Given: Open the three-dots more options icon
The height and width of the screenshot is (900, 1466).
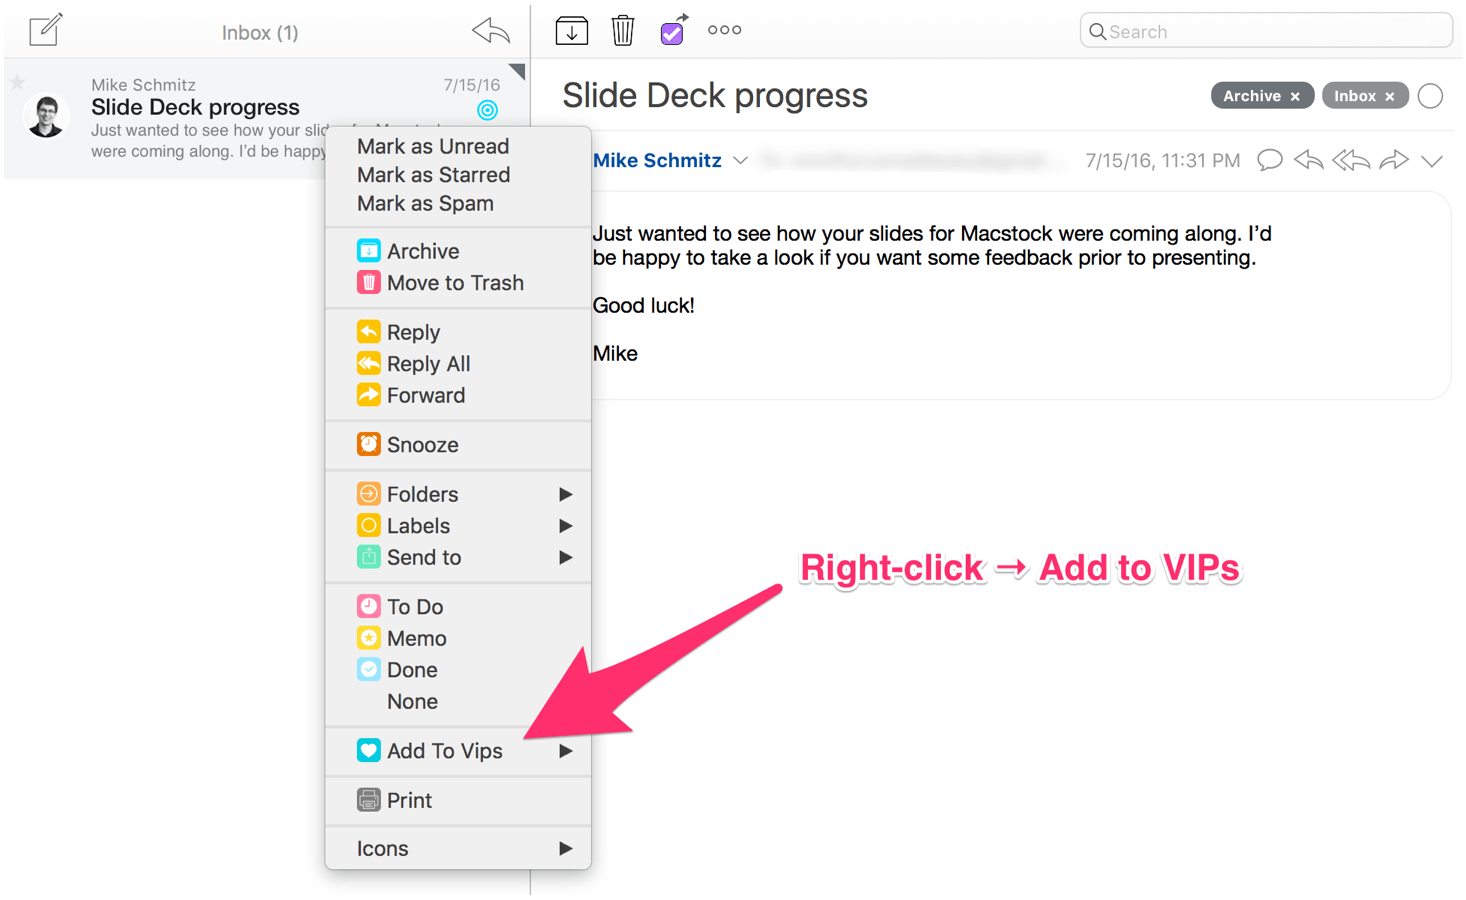Looking at the screenshot, I should pyautogui.click(x=725, y=30).
